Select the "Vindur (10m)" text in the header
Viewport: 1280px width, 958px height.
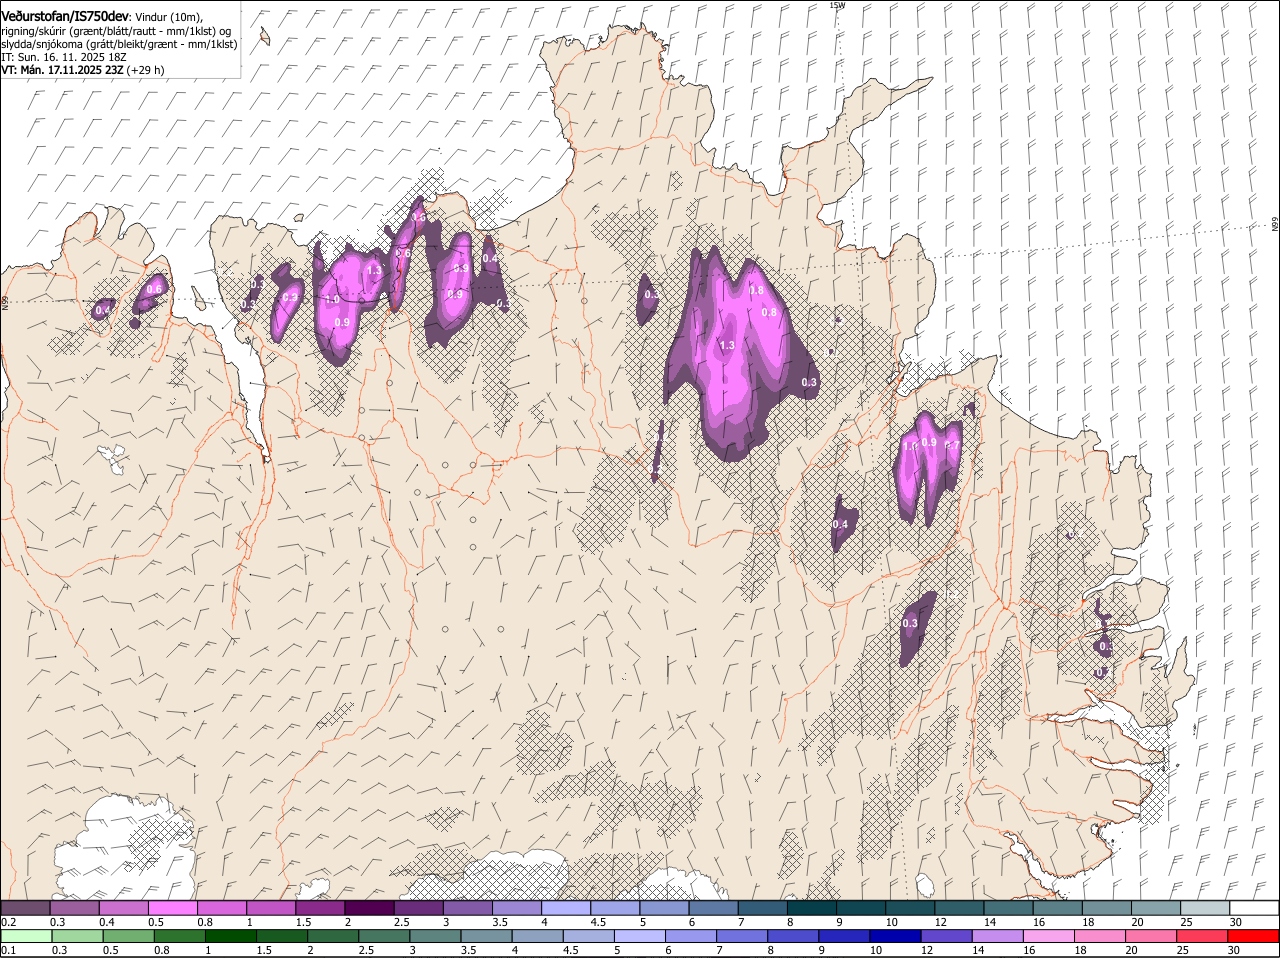point(168,17)
